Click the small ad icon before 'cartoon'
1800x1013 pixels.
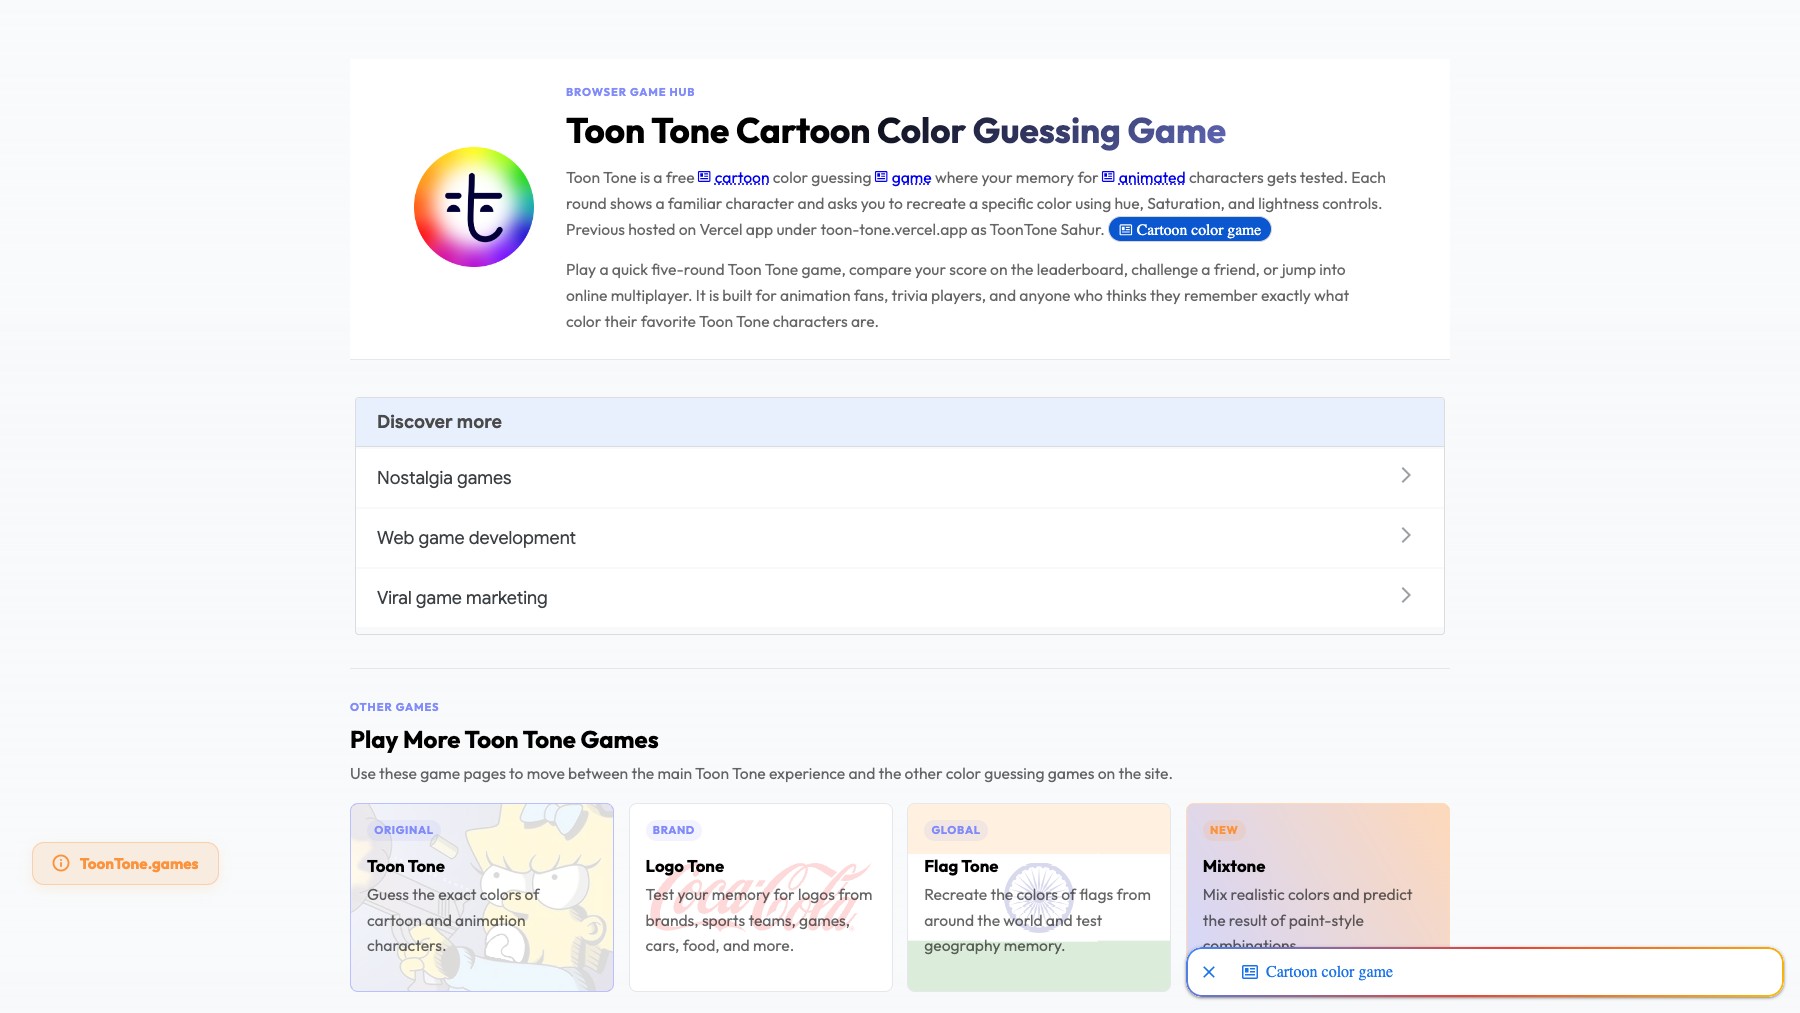[704, 177]
